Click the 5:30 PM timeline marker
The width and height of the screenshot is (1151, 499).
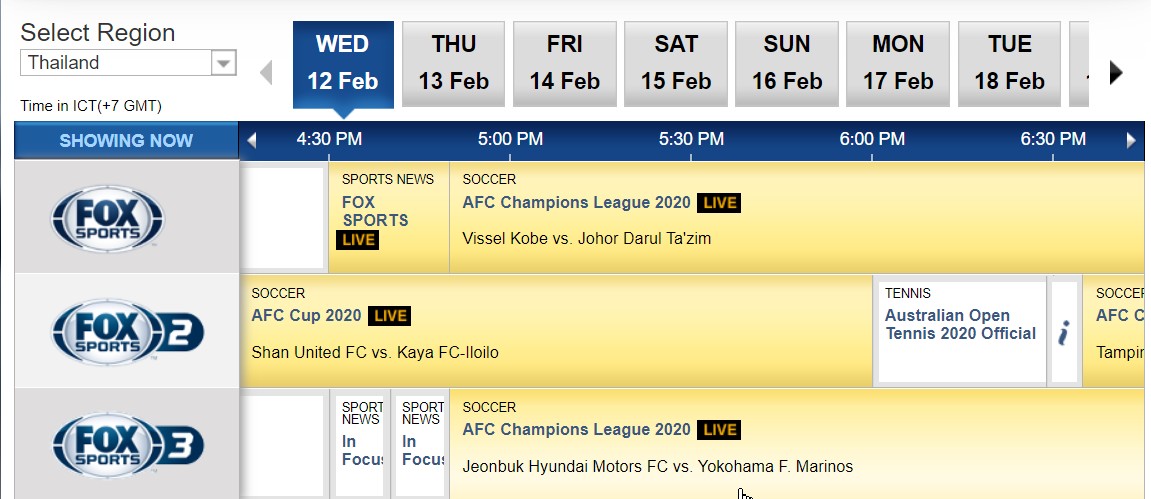690,140
